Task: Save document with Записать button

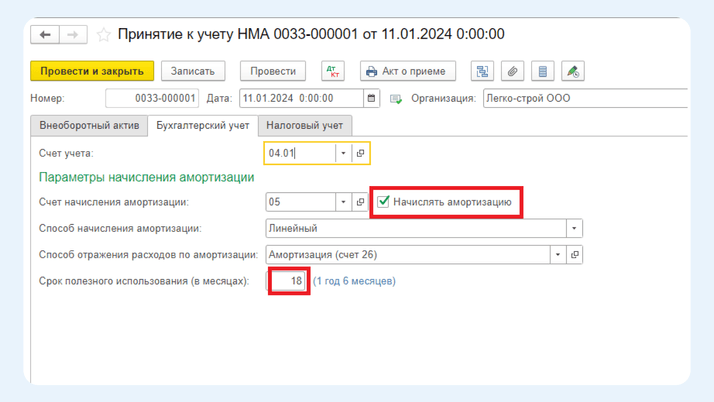Action: 193,71
